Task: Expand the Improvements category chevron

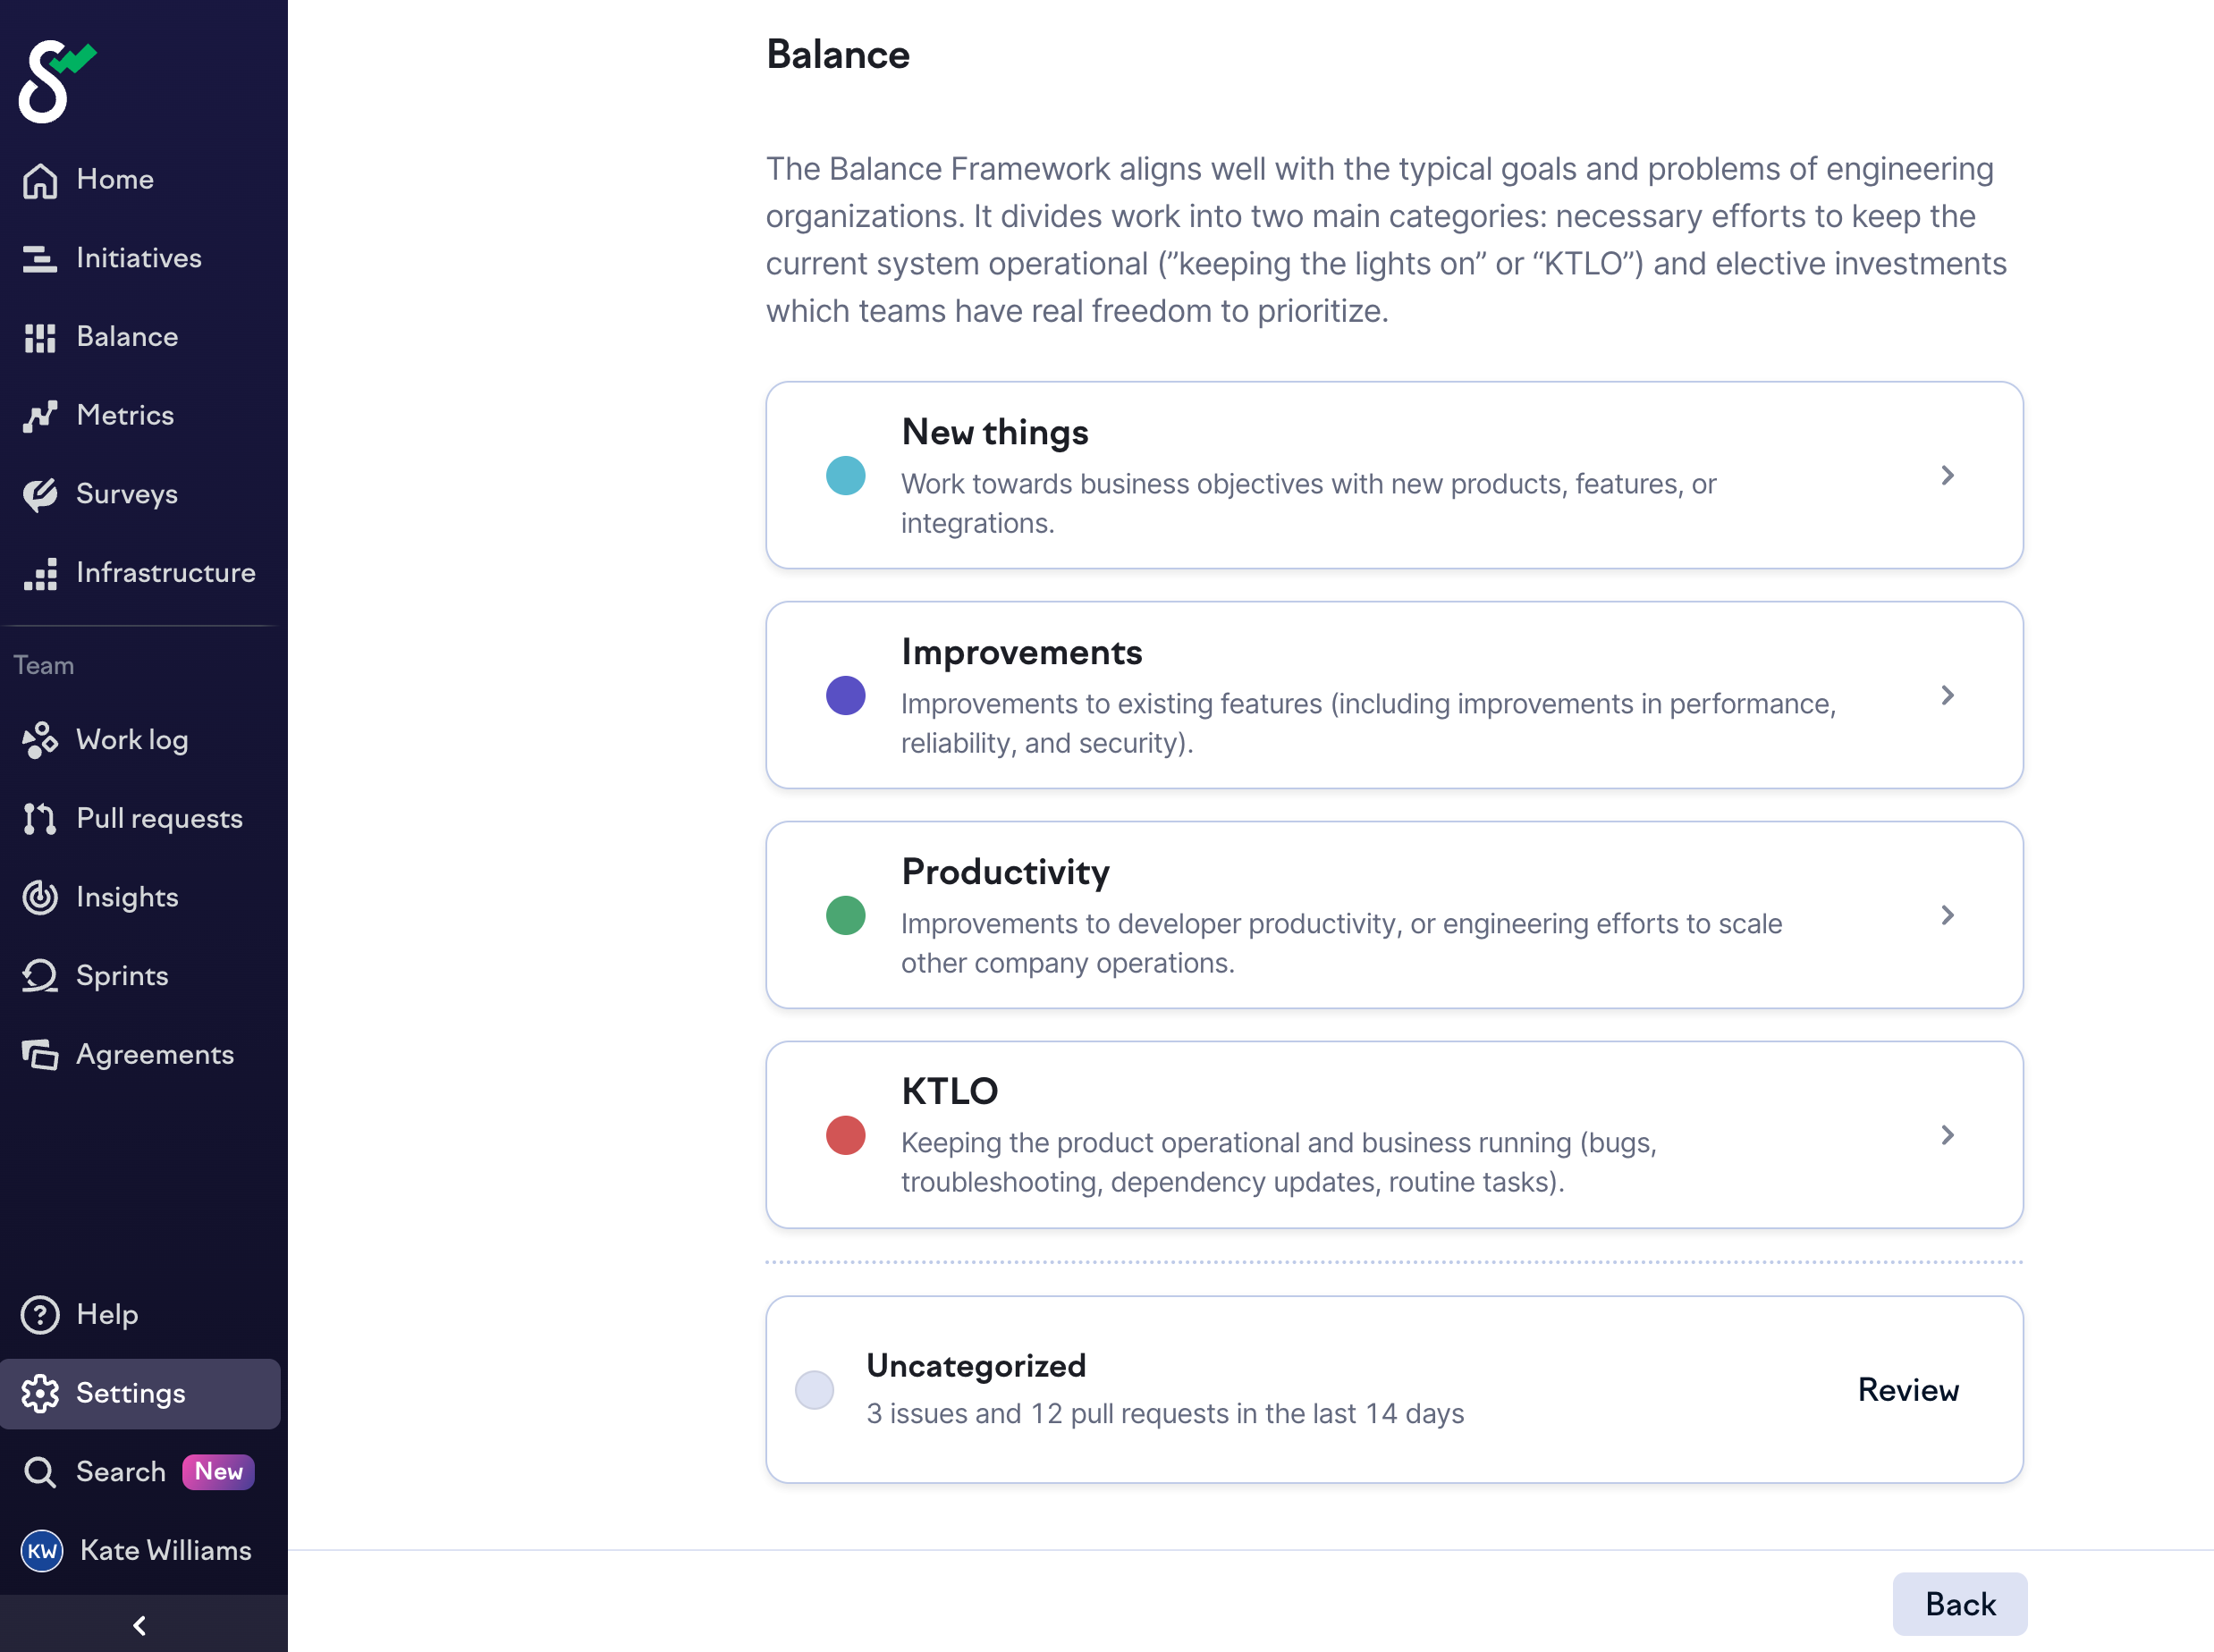Action: [x=1947, y=696]
